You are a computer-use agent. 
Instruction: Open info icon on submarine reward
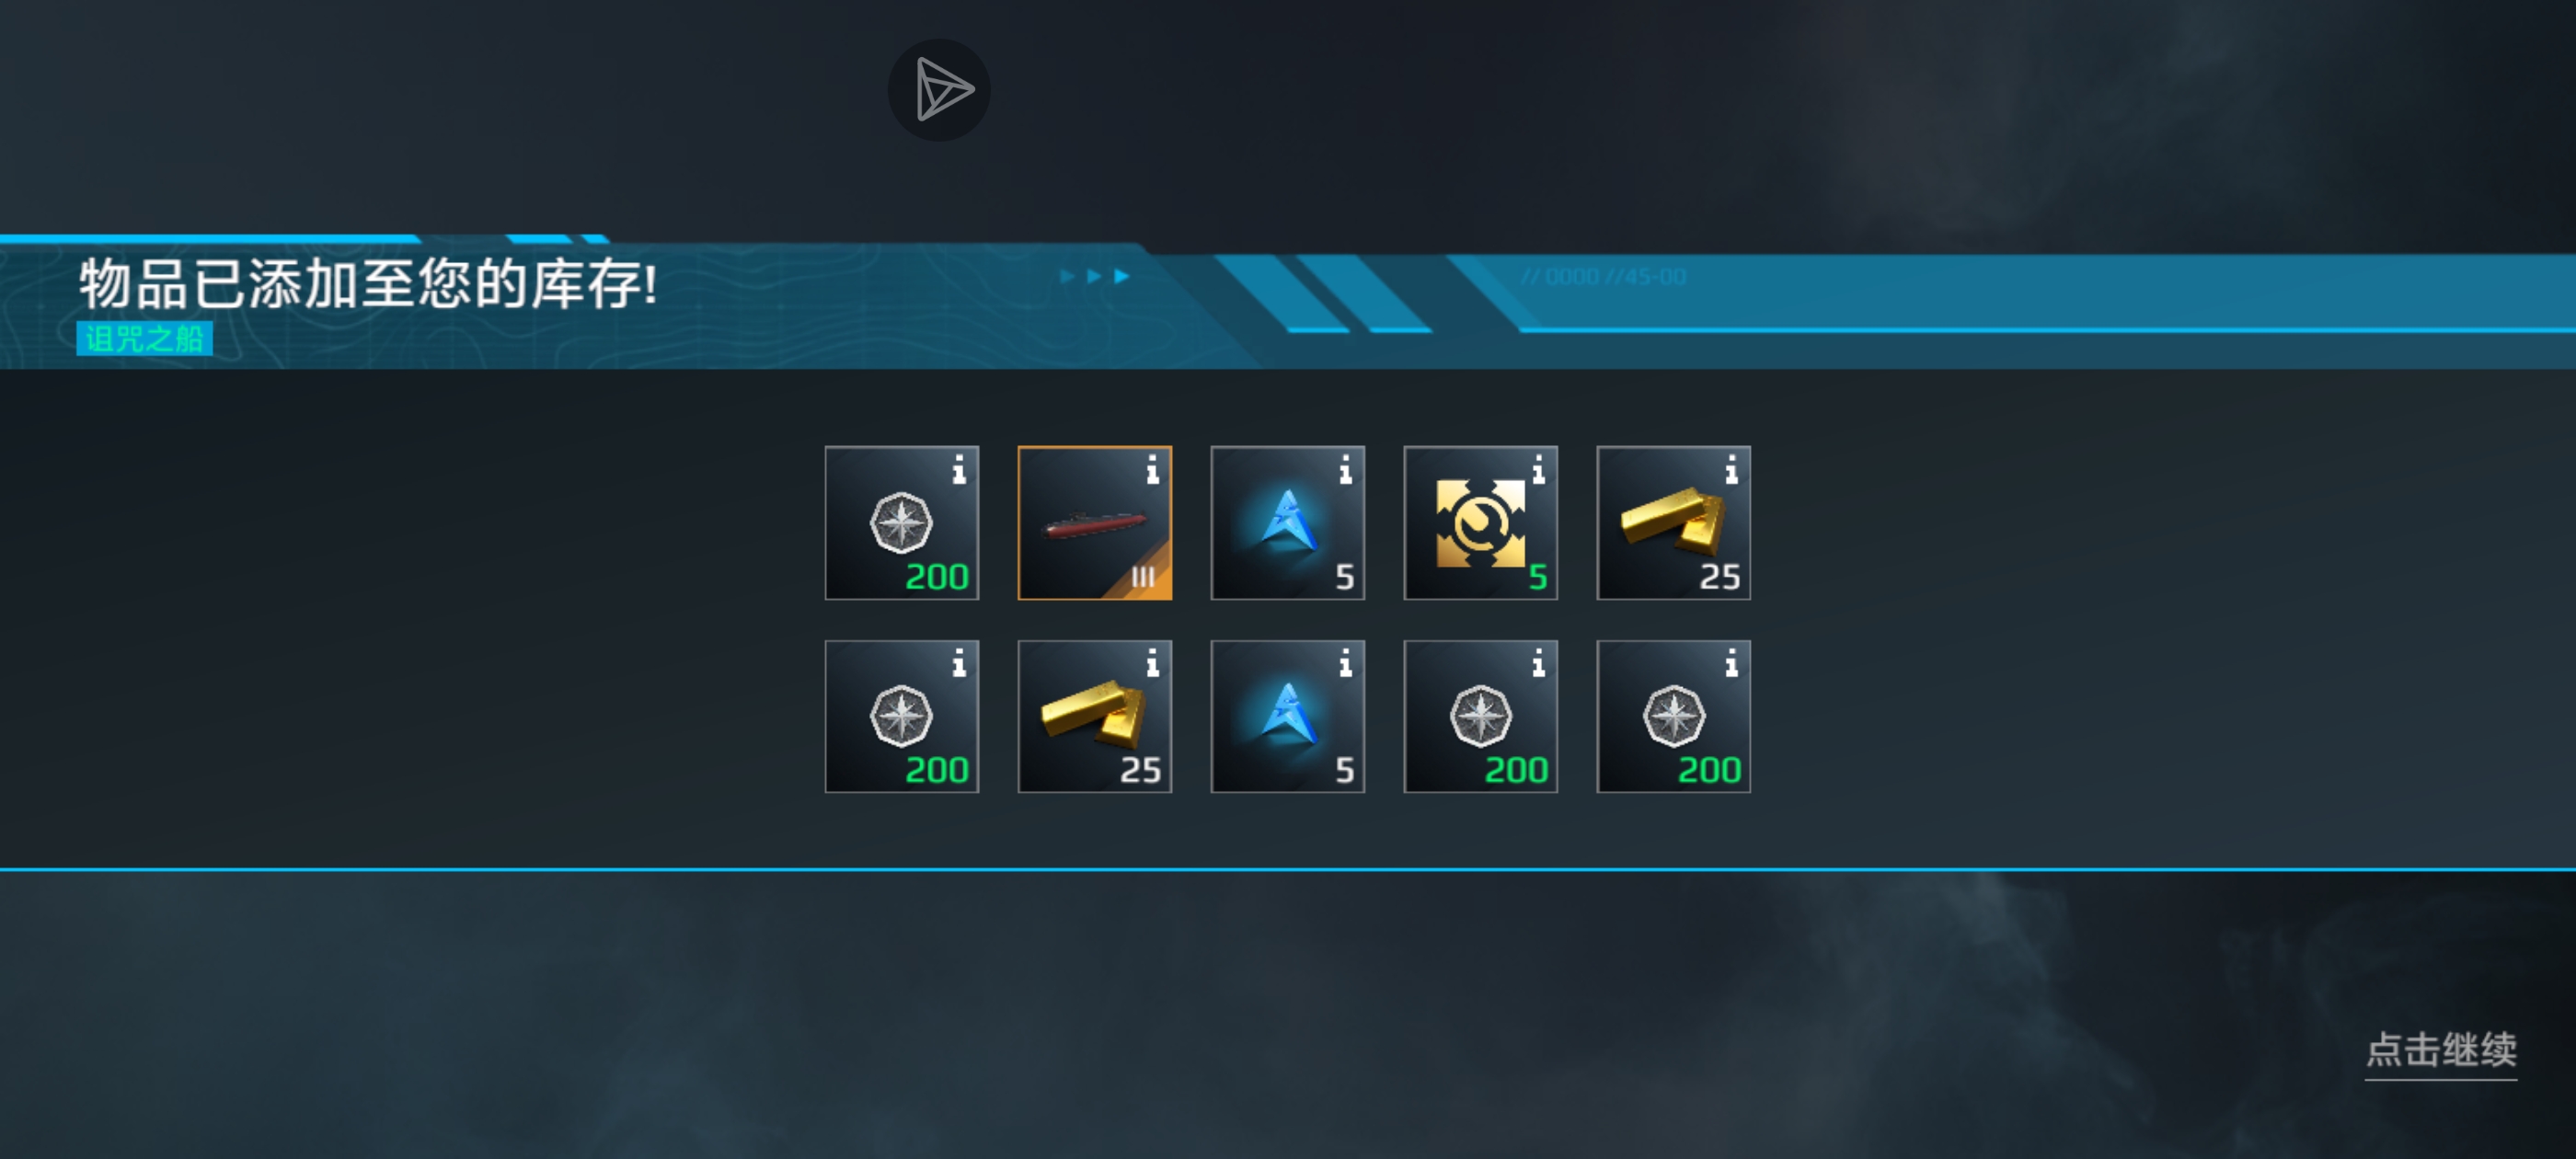(x=1152, y=469)
